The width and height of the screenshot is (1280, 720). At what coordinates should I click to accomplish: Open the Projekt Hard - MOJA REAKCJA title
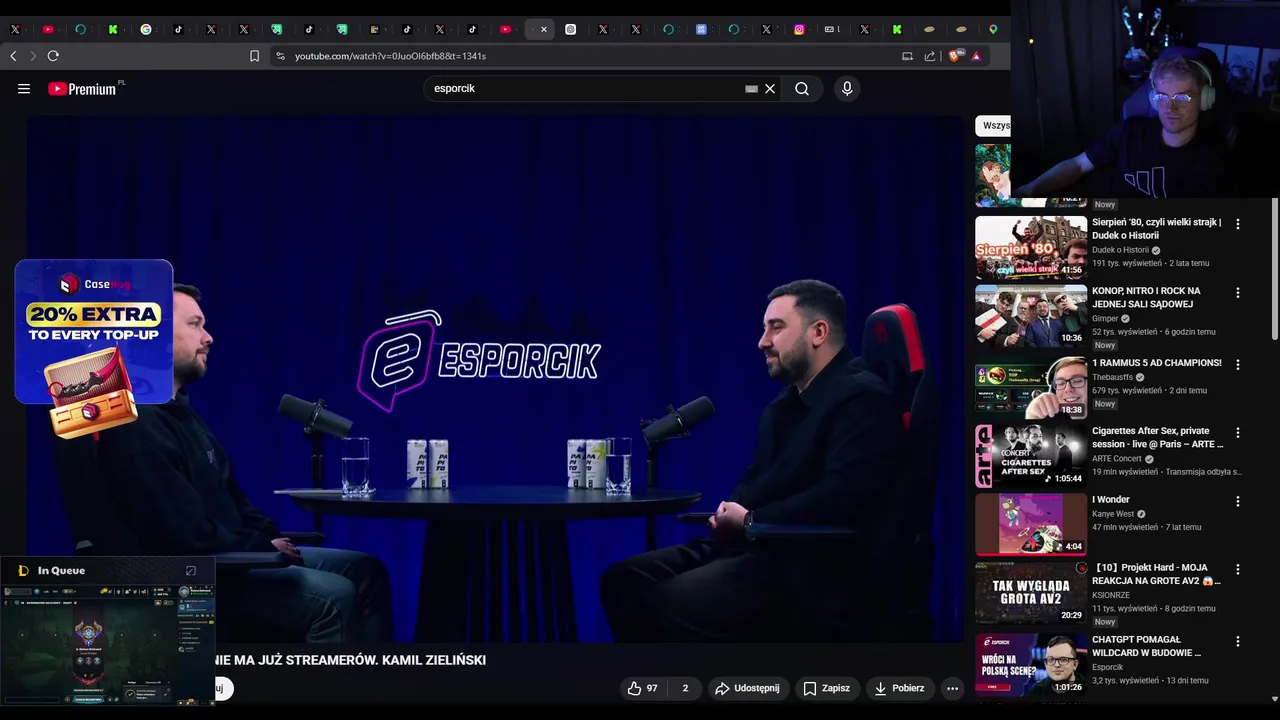click(x=1157, y=574)
